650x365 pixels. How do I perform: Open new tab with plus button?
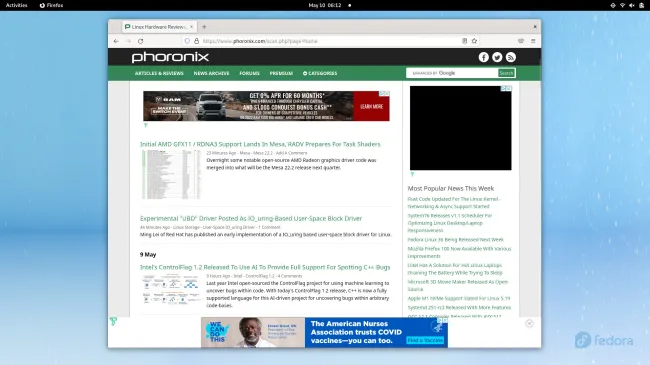[204, 27]
